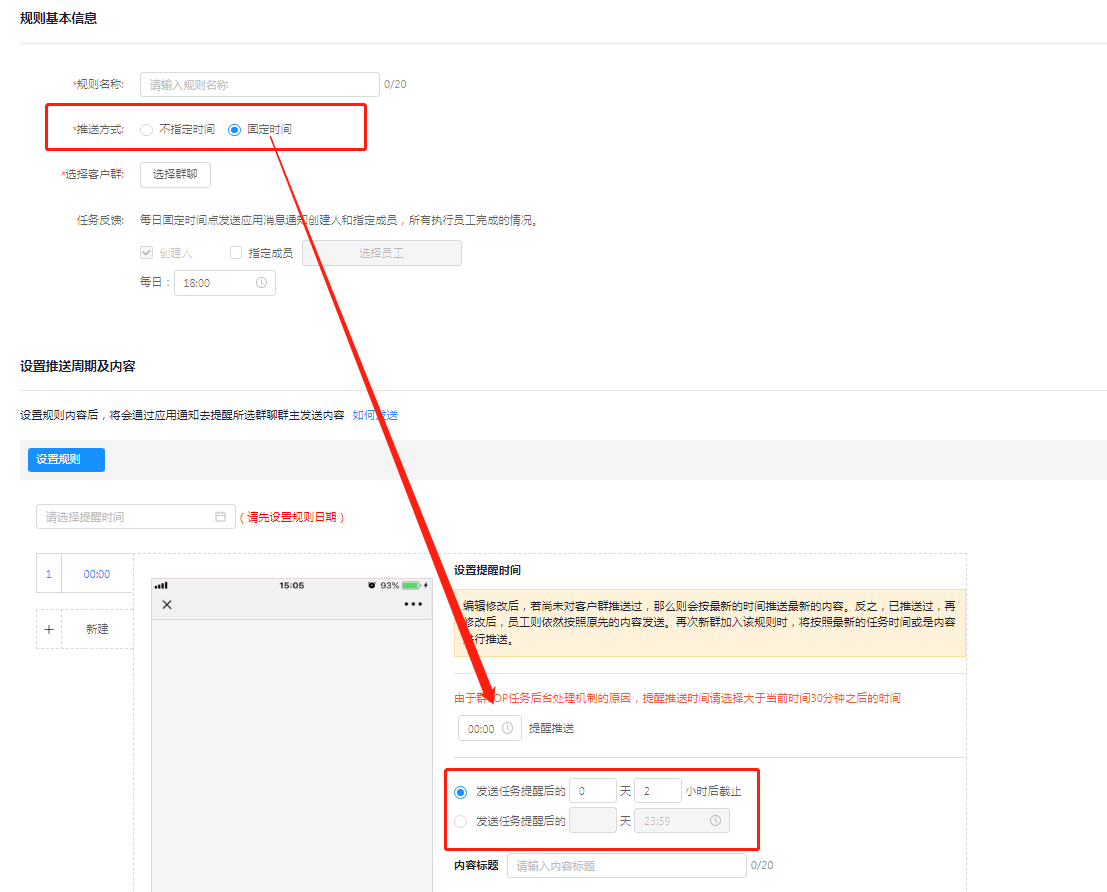1107x892 pixels.
Task: Click the 选择员工 button
Action: click(381, 253)
